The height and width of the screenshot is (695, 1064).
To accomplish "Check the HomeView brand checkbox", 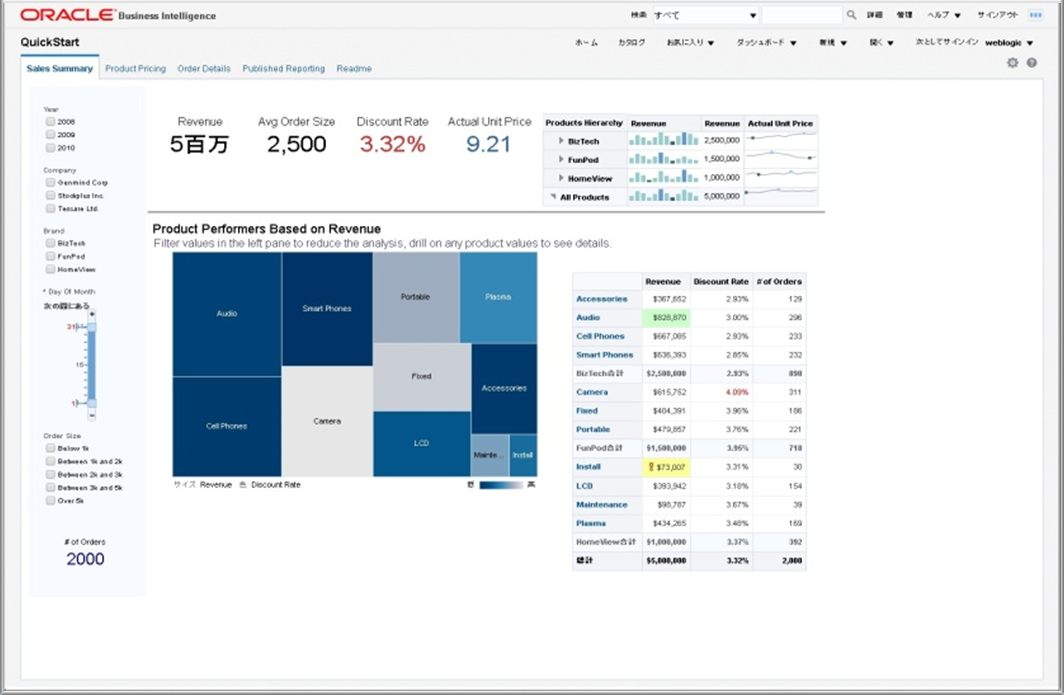I will point(50,269).
